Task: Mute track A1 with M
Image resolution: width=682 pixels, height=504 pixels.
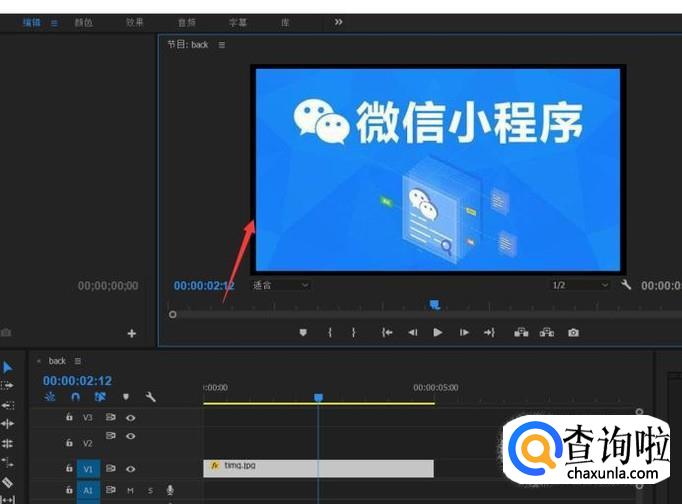Action: 130,491
